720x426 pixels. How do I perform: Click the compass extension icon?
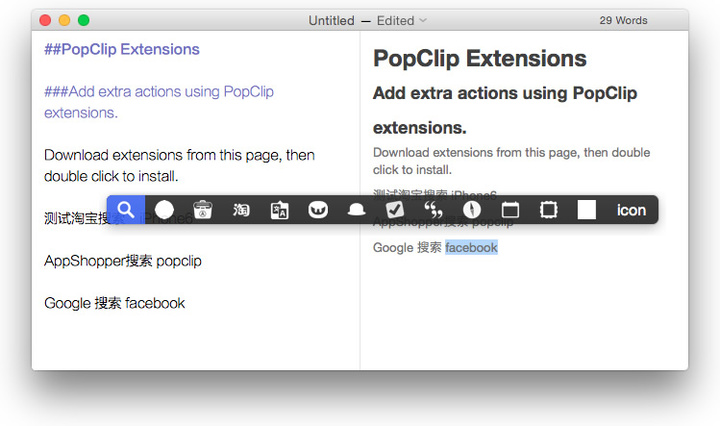click(472, 210)
